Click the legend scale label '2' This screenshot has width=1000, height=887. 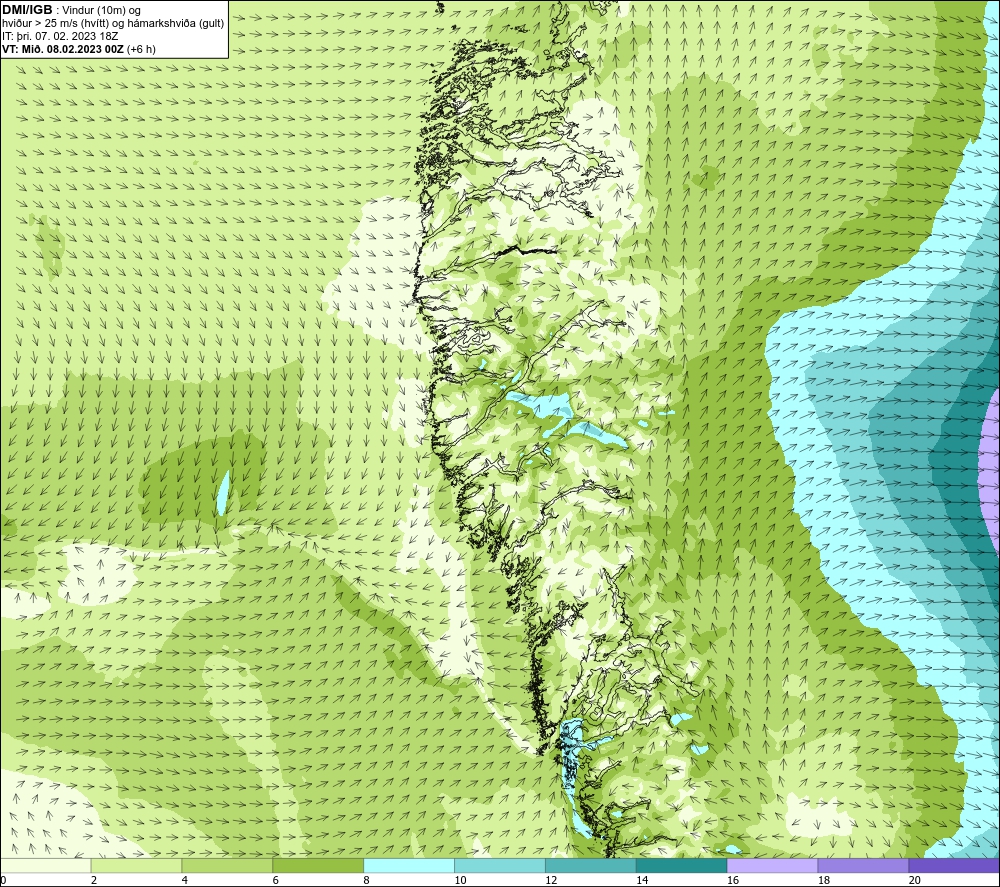click(94, 881)
